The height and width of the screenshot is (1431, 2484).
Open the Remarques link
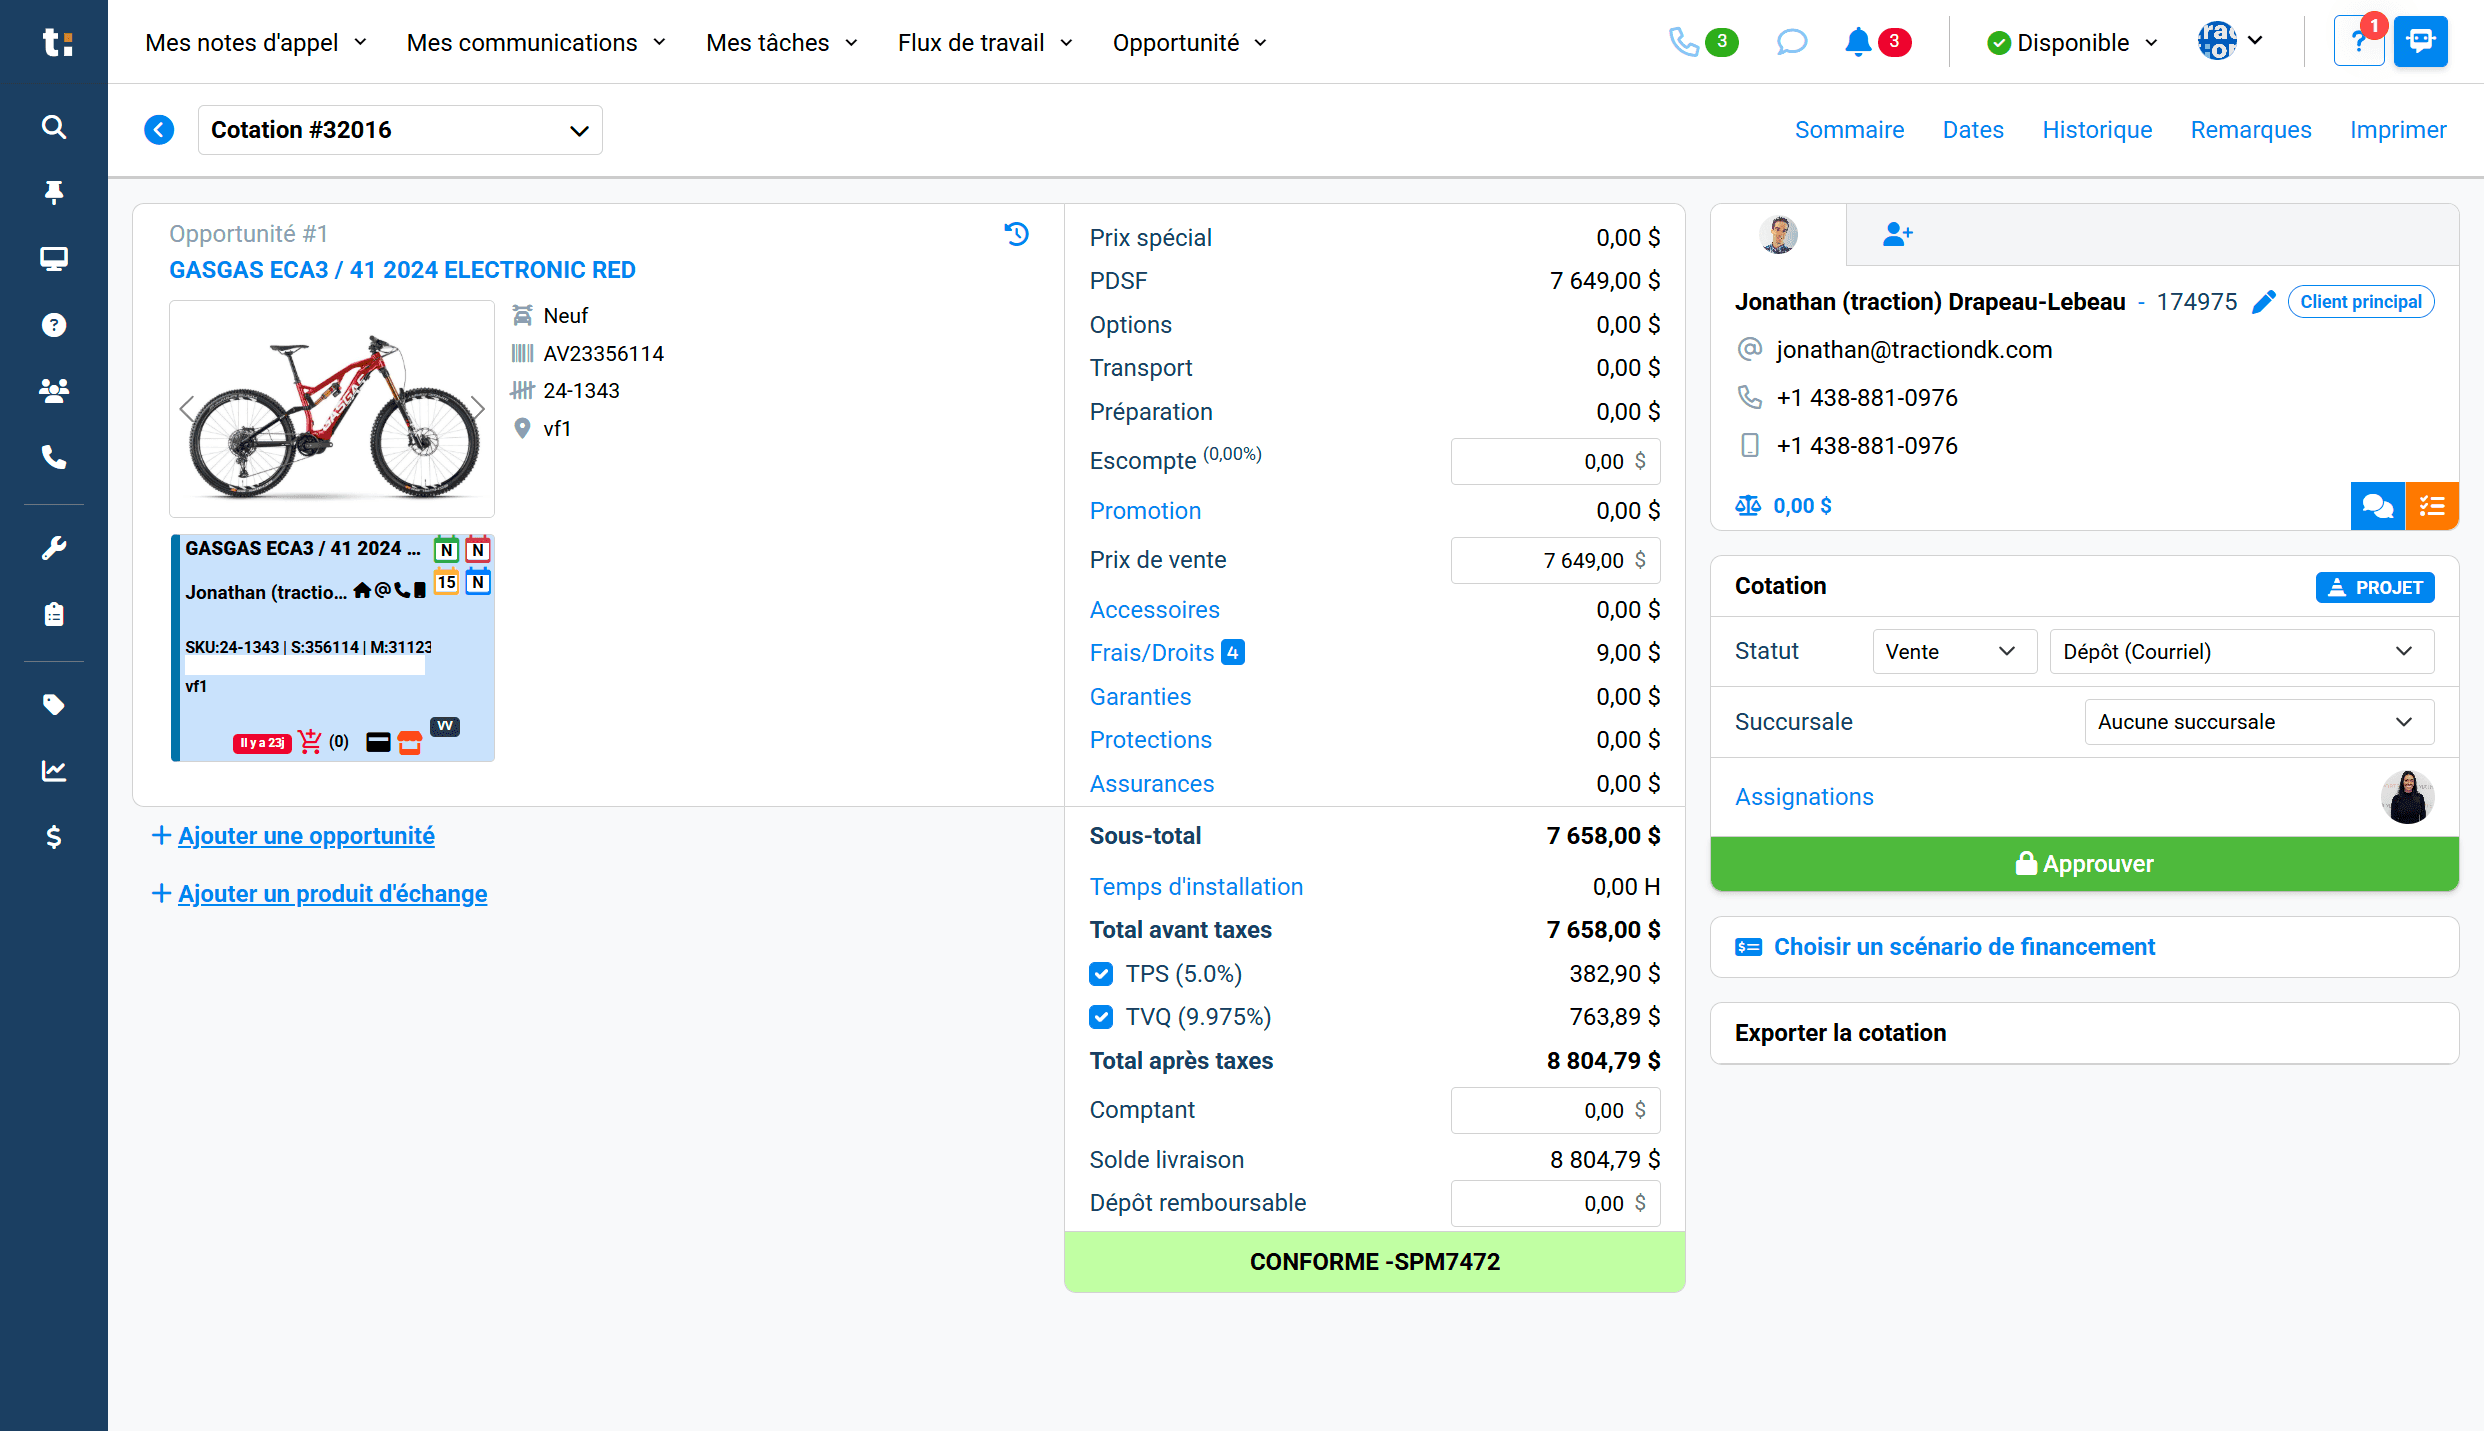pos(2251,130)
